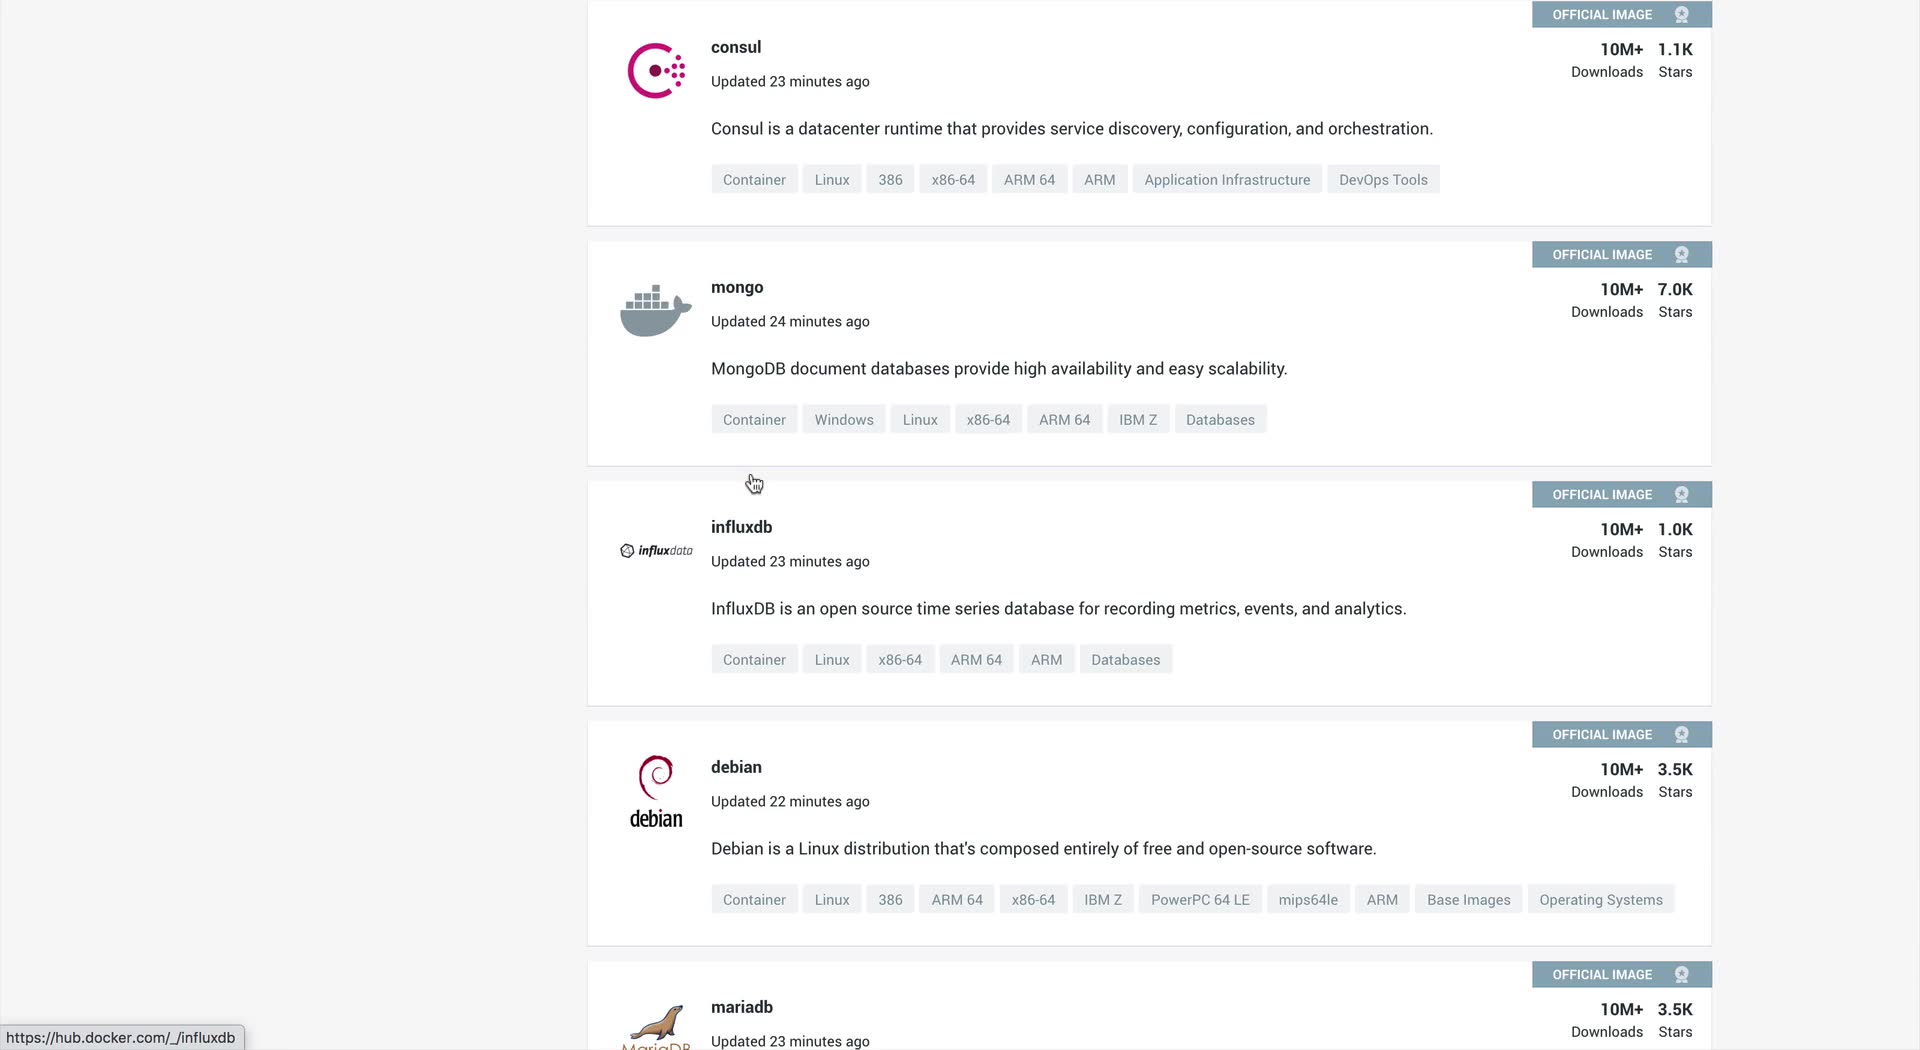
Task: Click the Operating Systems tag on debian
Action: coord(1600,900)
